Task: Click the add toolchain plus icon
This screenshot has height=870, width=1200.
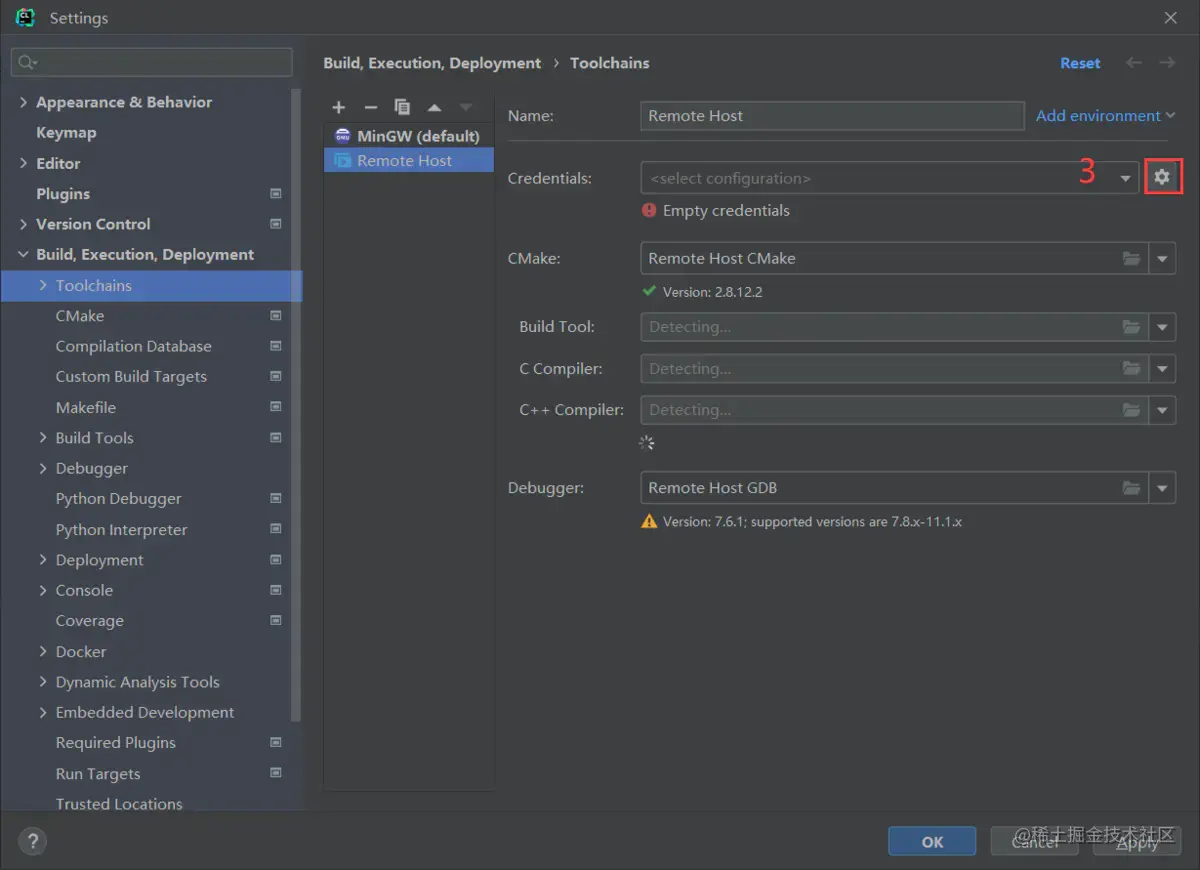Action: tap(339, 107)
